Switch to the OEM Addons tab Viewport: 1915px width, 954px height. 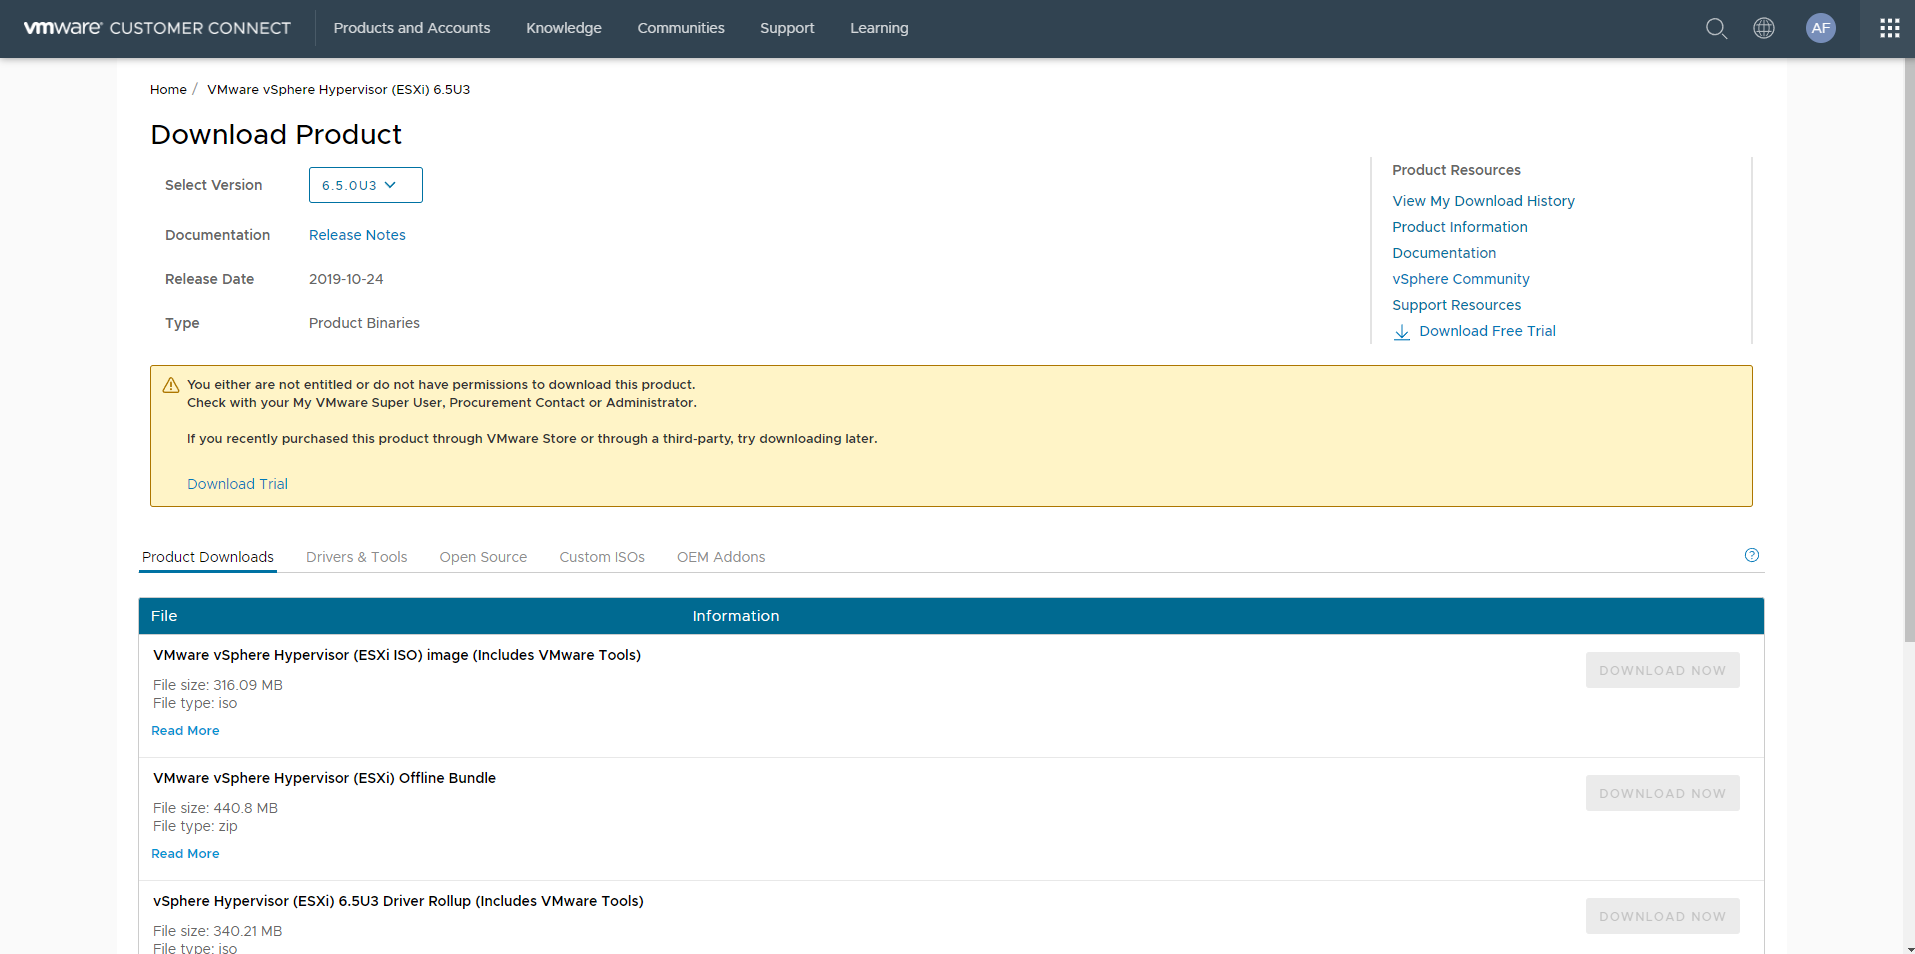coord(721,557)
